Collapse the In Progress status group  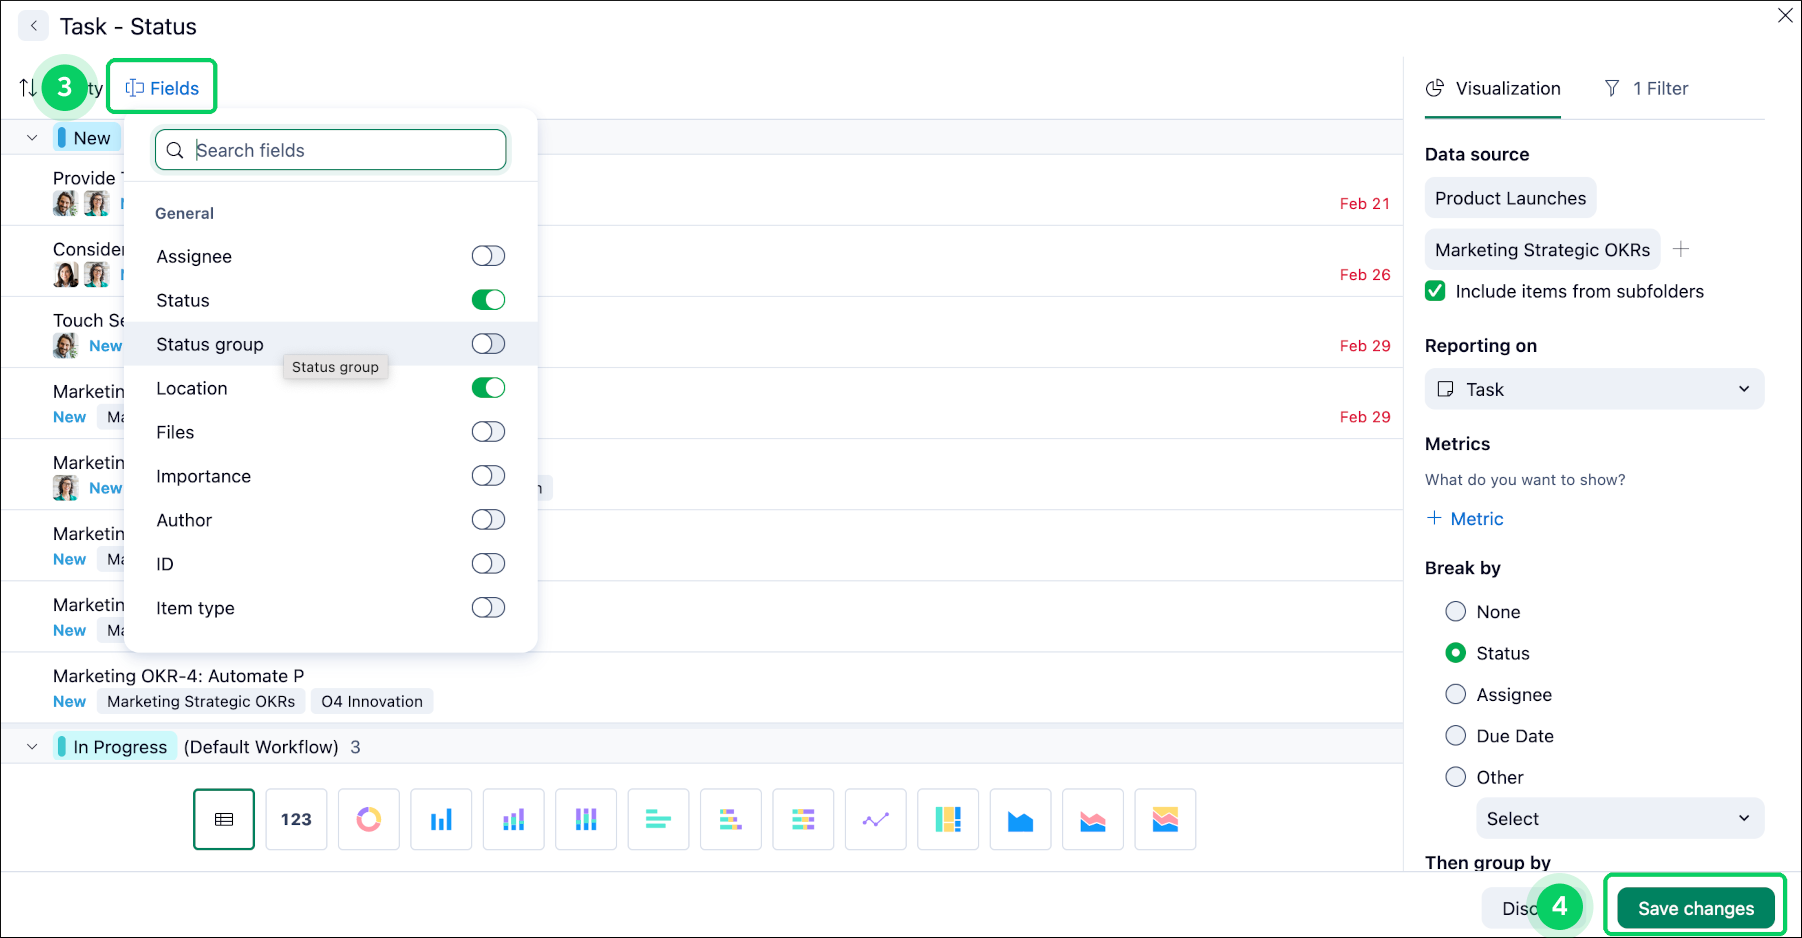pos(31,746)
